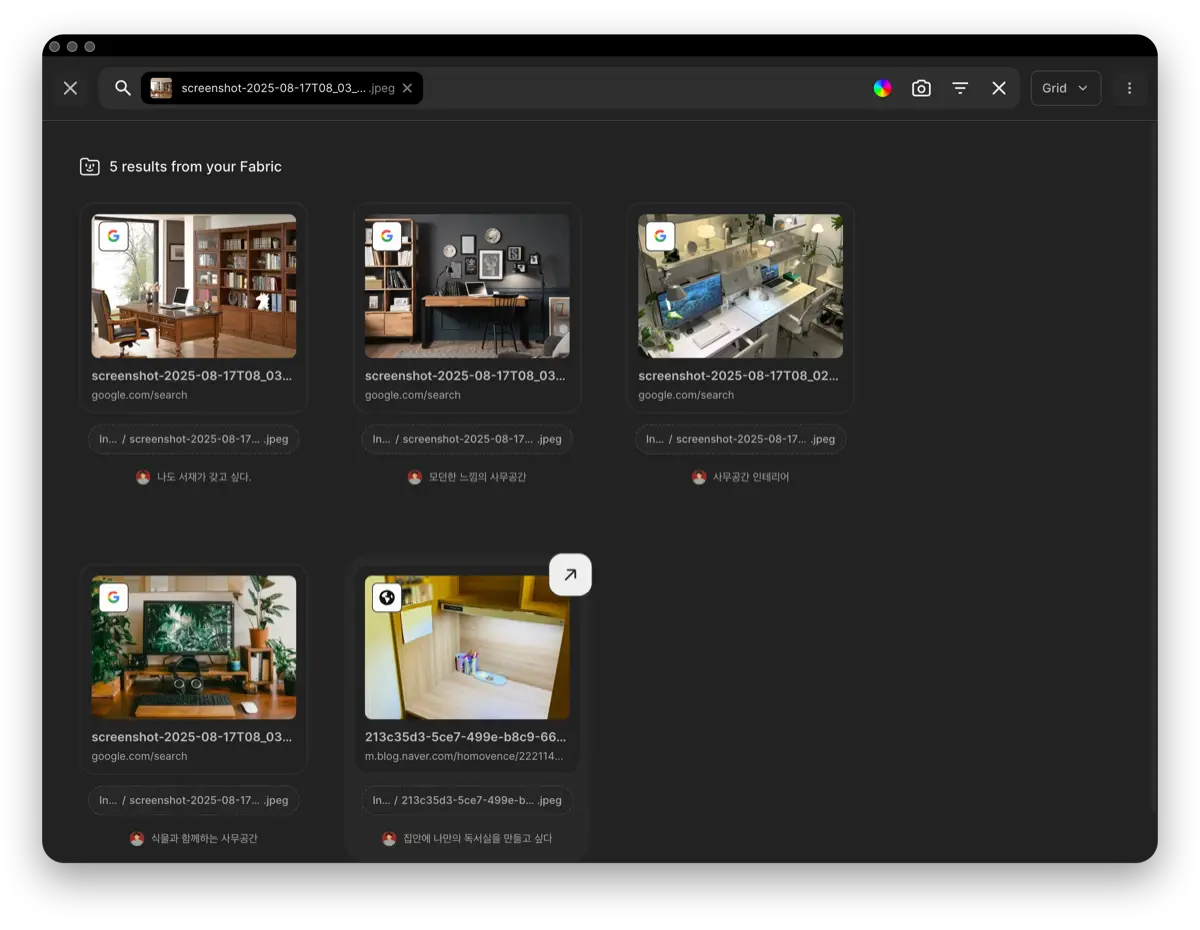Open the wooden bookshelf study thumbnail
Image resolution: width=1200 pixels, height=930 pixels.
[194, 286]
